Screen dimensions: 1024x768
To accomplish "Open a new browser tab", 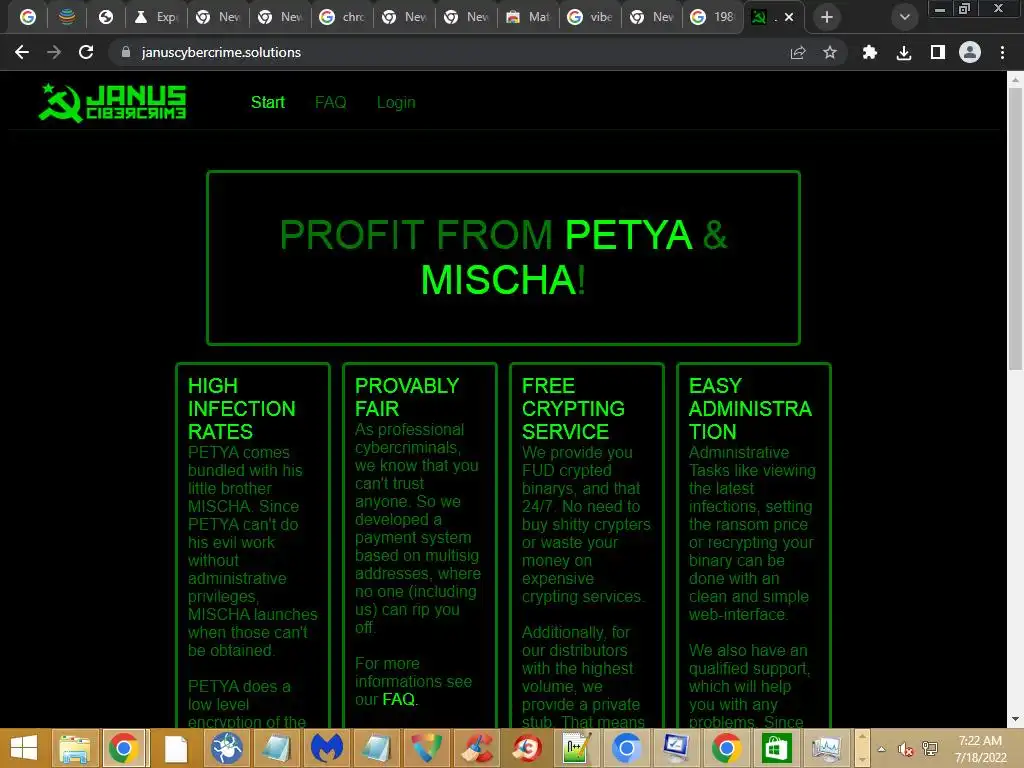I will click(x=827, y=17).
